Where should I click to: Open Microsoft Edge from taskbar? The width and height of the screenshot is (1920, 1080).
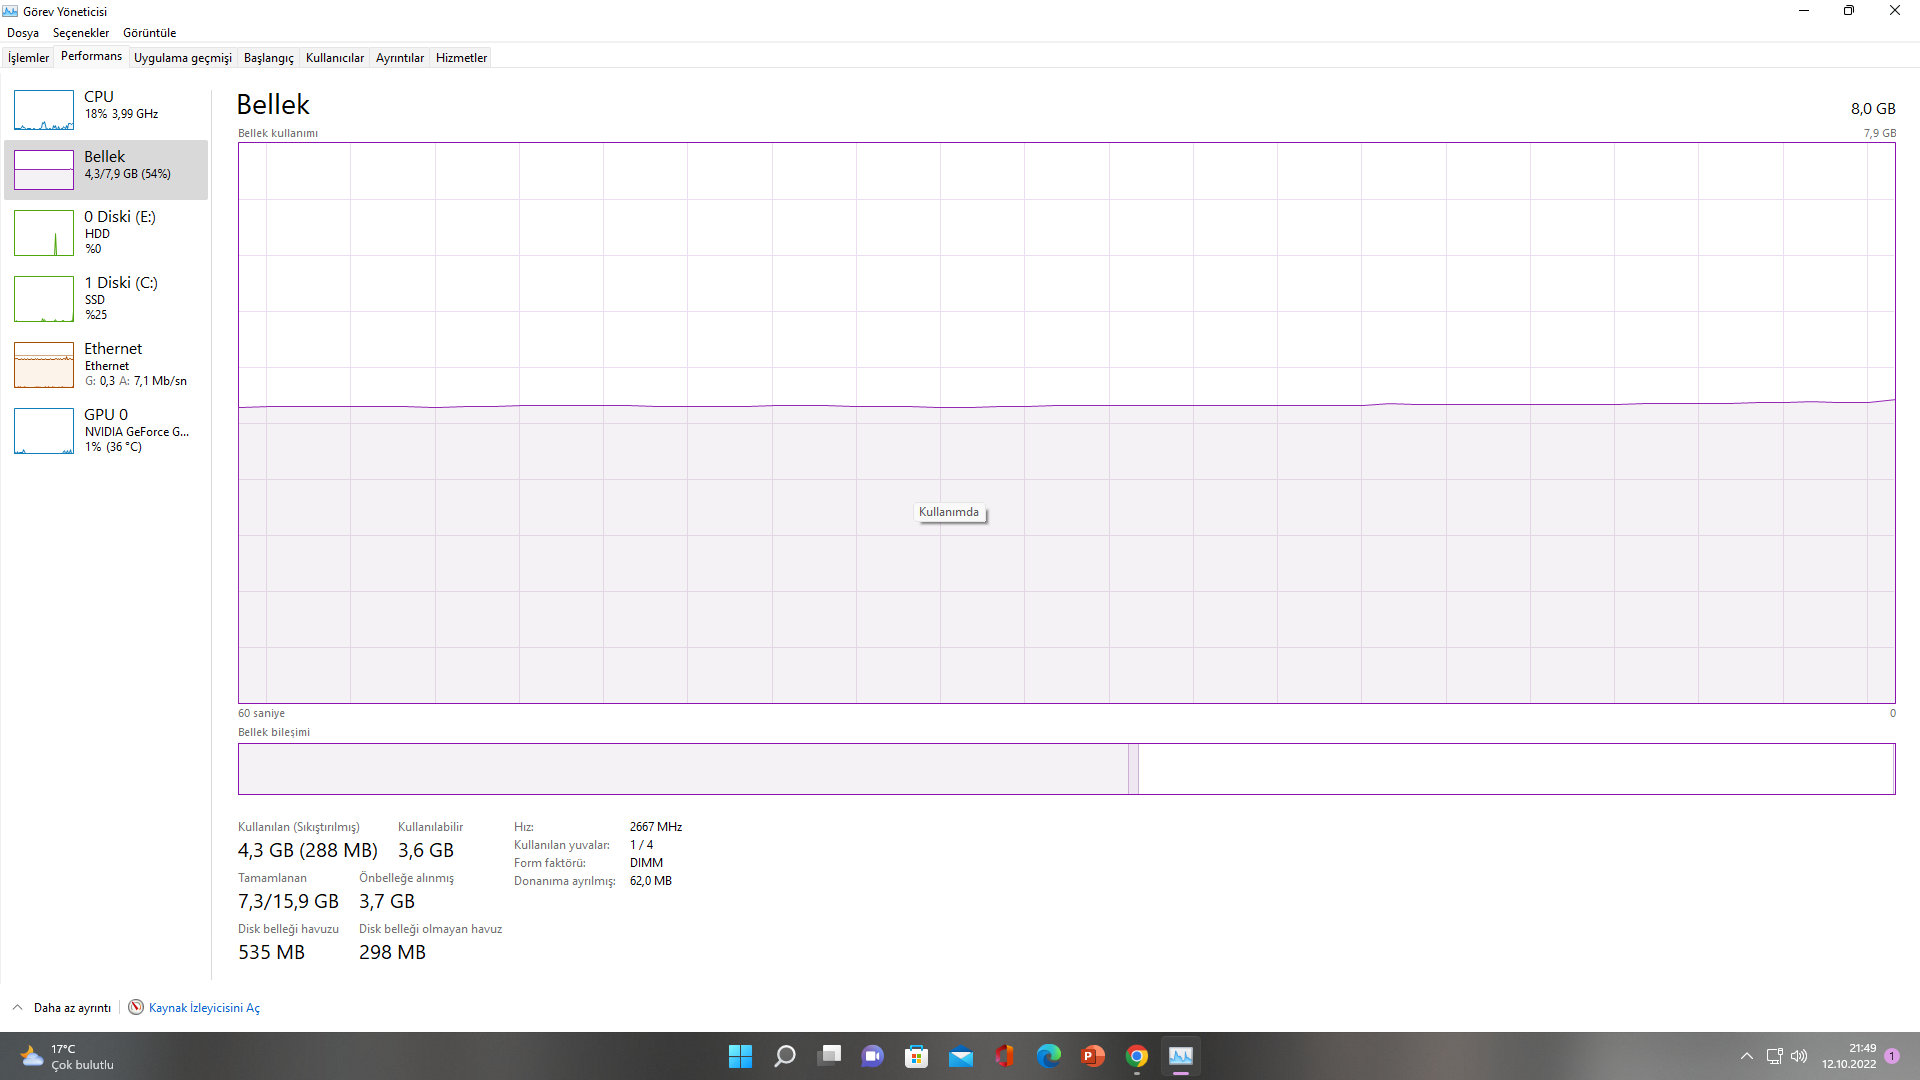pos(1048,1056)
